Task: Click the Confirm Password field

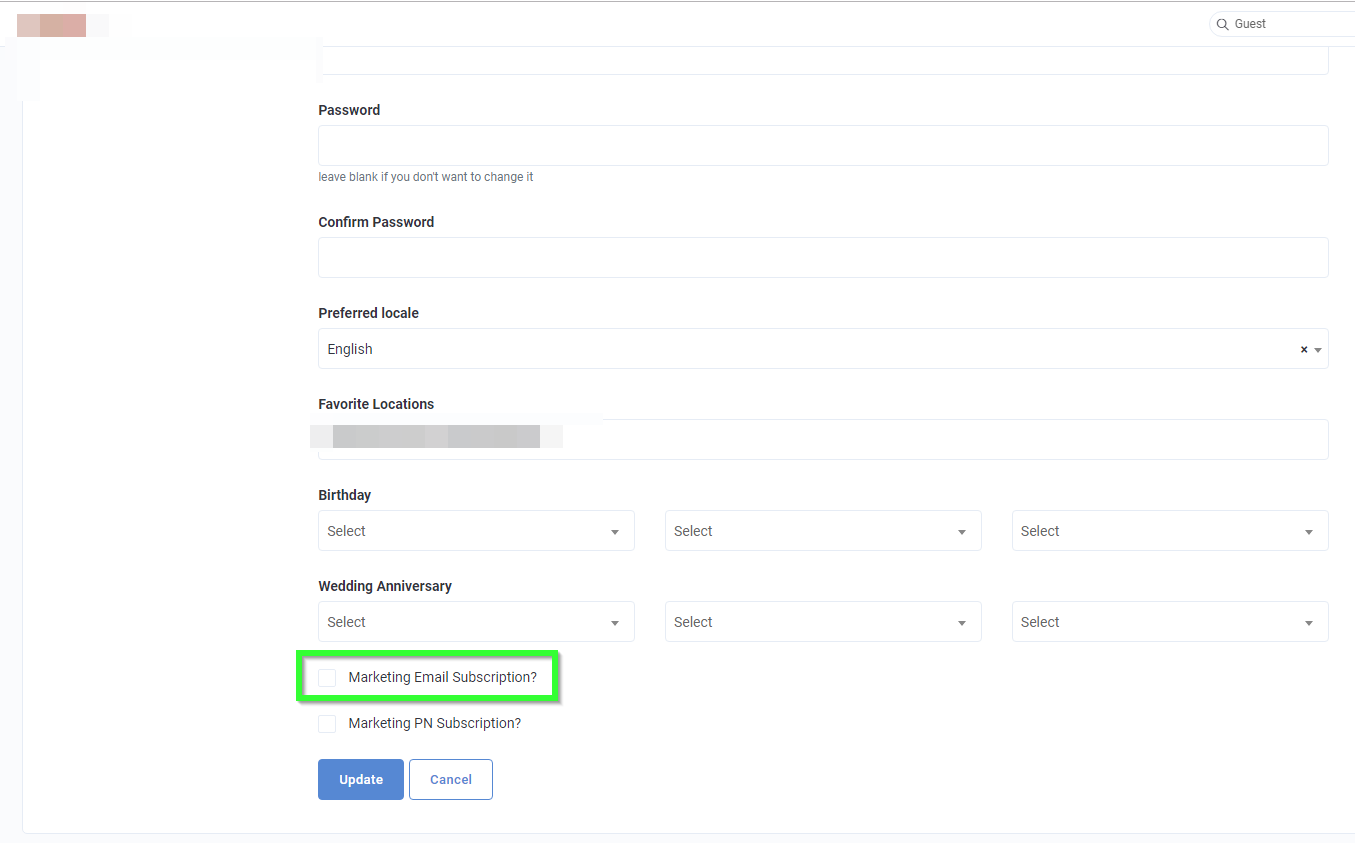Action: (822, 257)
